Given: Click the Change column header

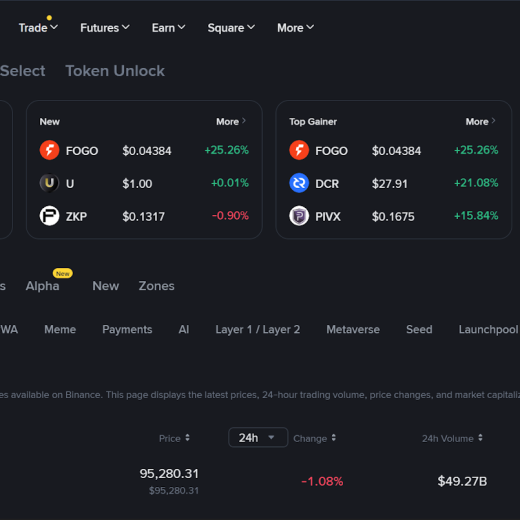Looking at the screenshot, I should click(x=310, y=438).
